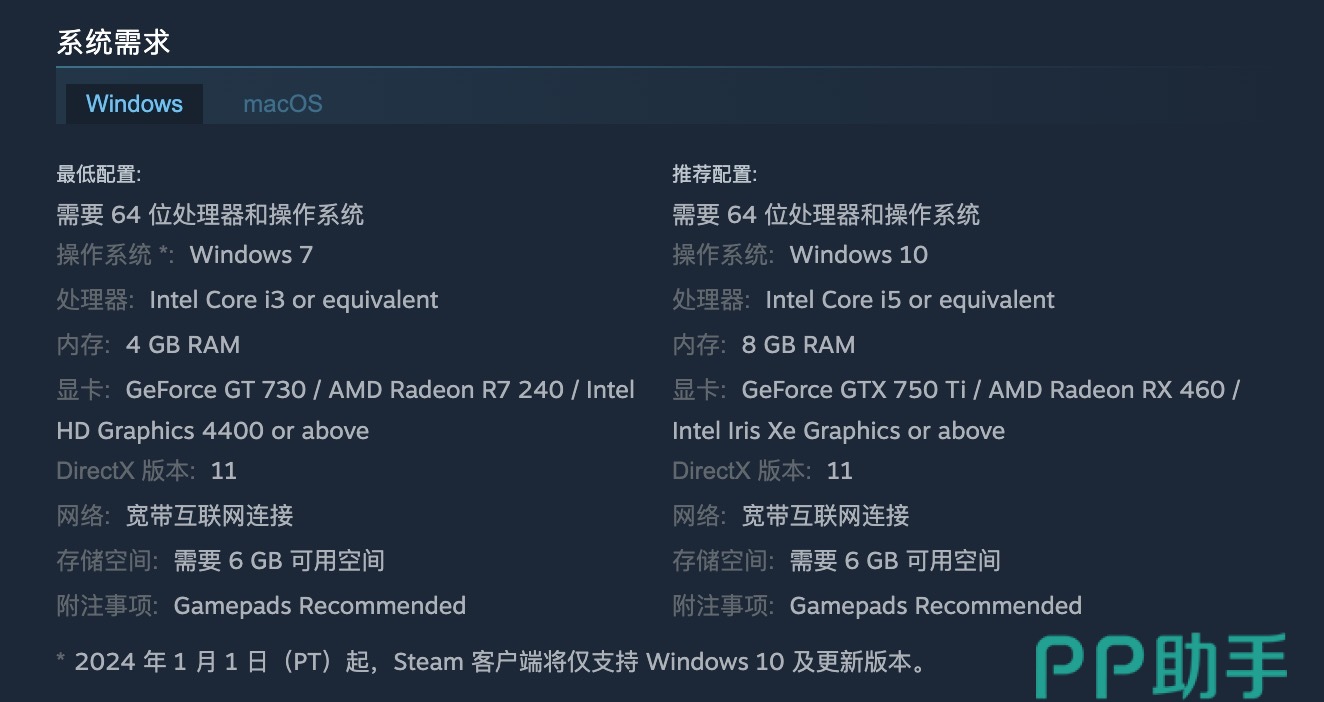The width and height of the screenshot is (1324, 702).
Task: Select the 推荐配置 column label
Action: coord(714,175)
